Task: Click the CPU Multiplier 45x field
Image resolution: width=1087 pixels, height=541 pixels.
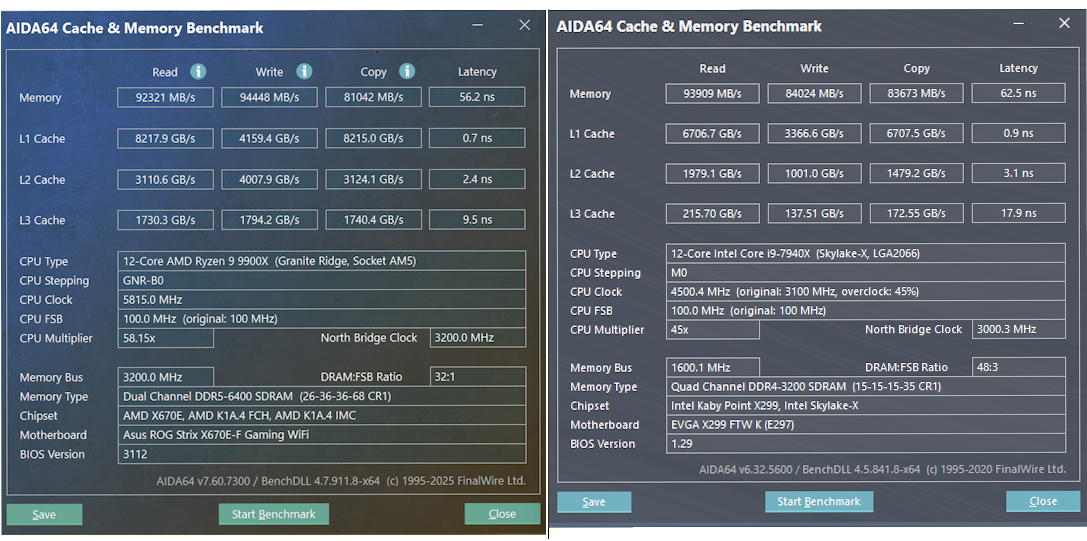Action: 713,329
